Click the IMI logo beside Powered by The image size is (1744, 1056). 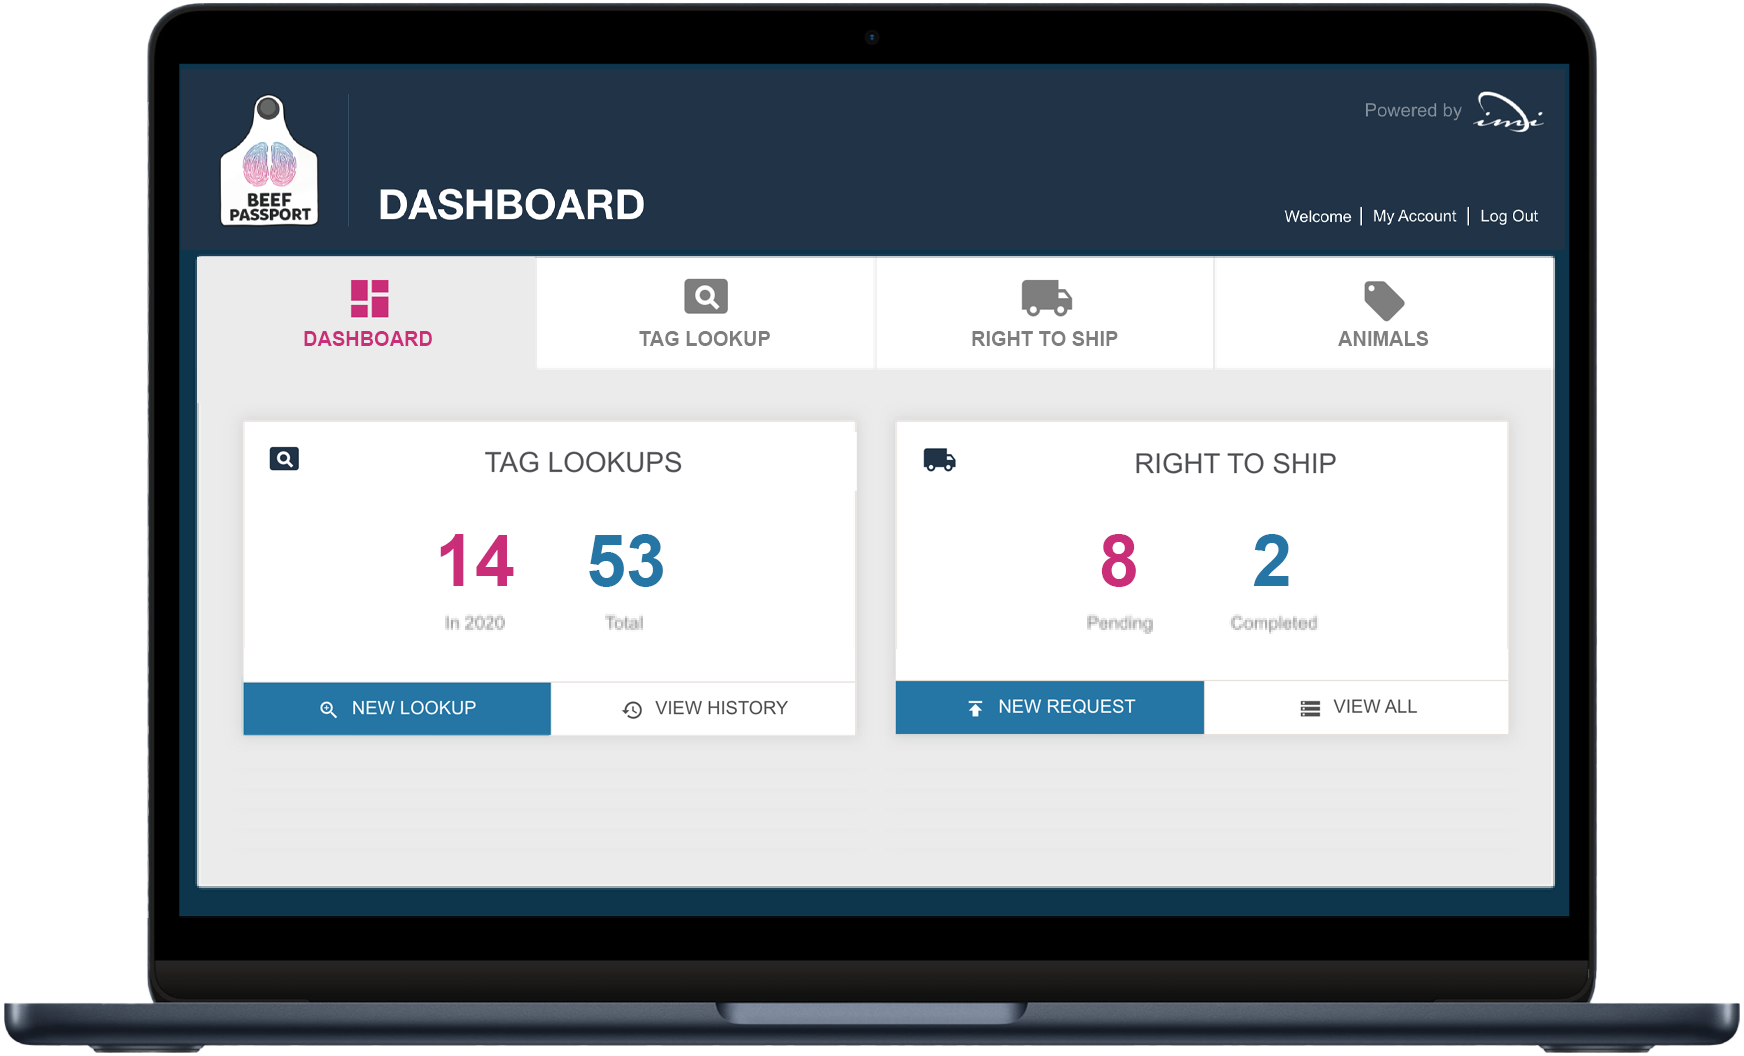coord(1509,112)
